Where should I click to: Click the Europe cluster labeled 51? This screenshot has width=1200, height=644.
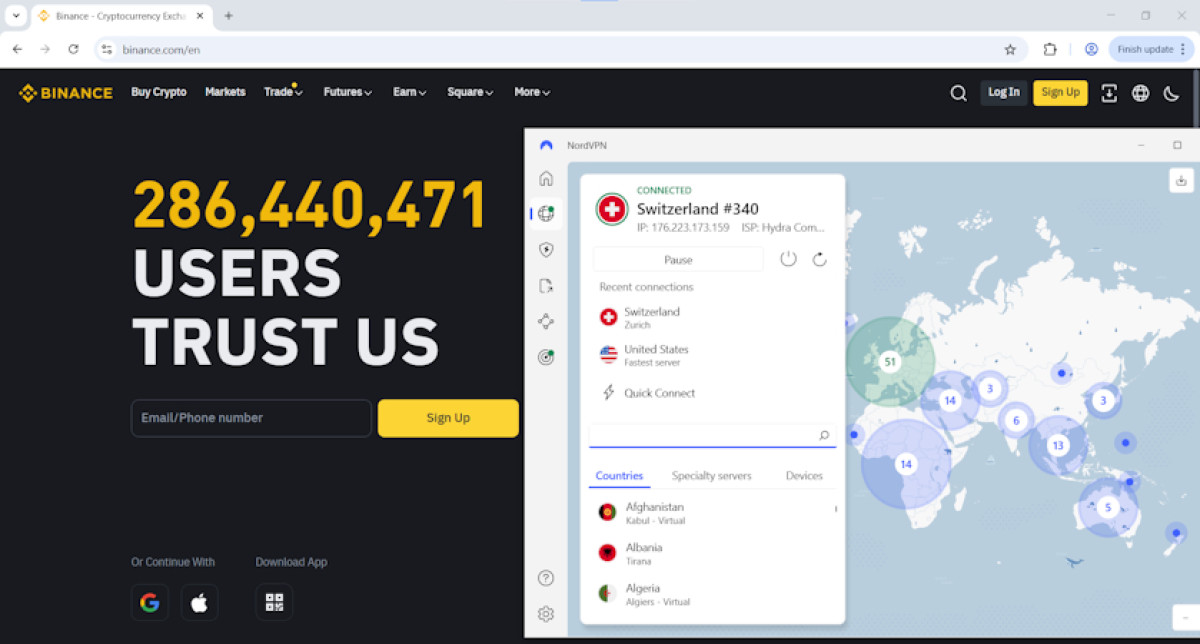889,361
